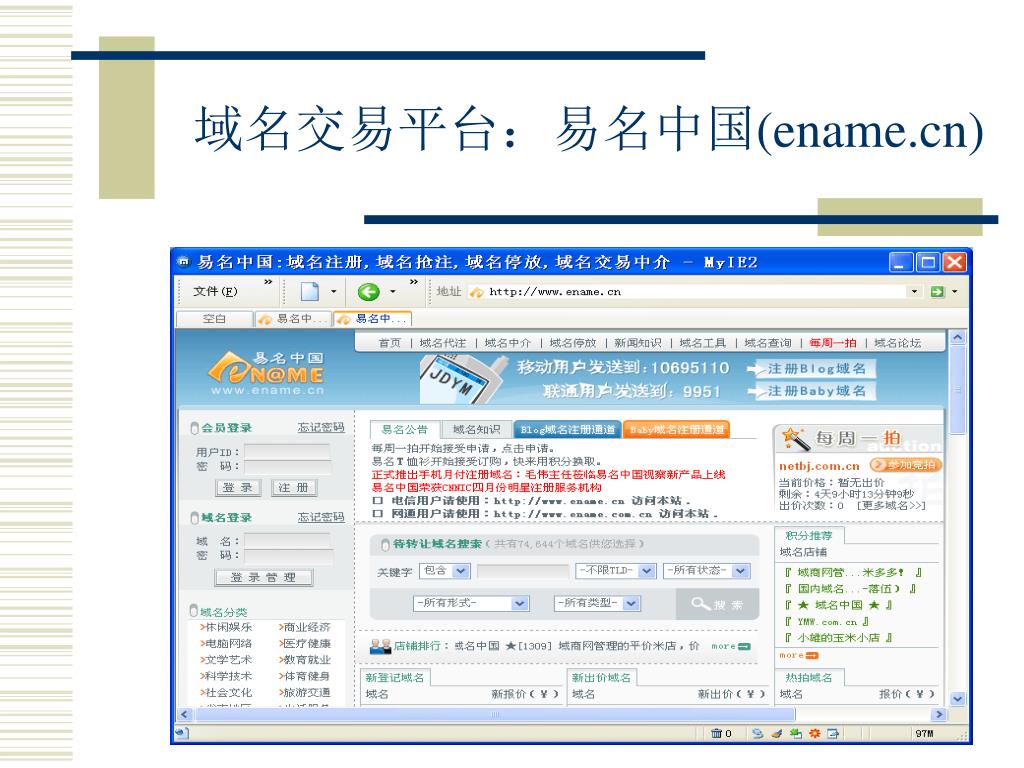This screenshot has width=1024, height=768.
Task: Open the 新闻知识 nav item
Action: [x=637, y=343]
